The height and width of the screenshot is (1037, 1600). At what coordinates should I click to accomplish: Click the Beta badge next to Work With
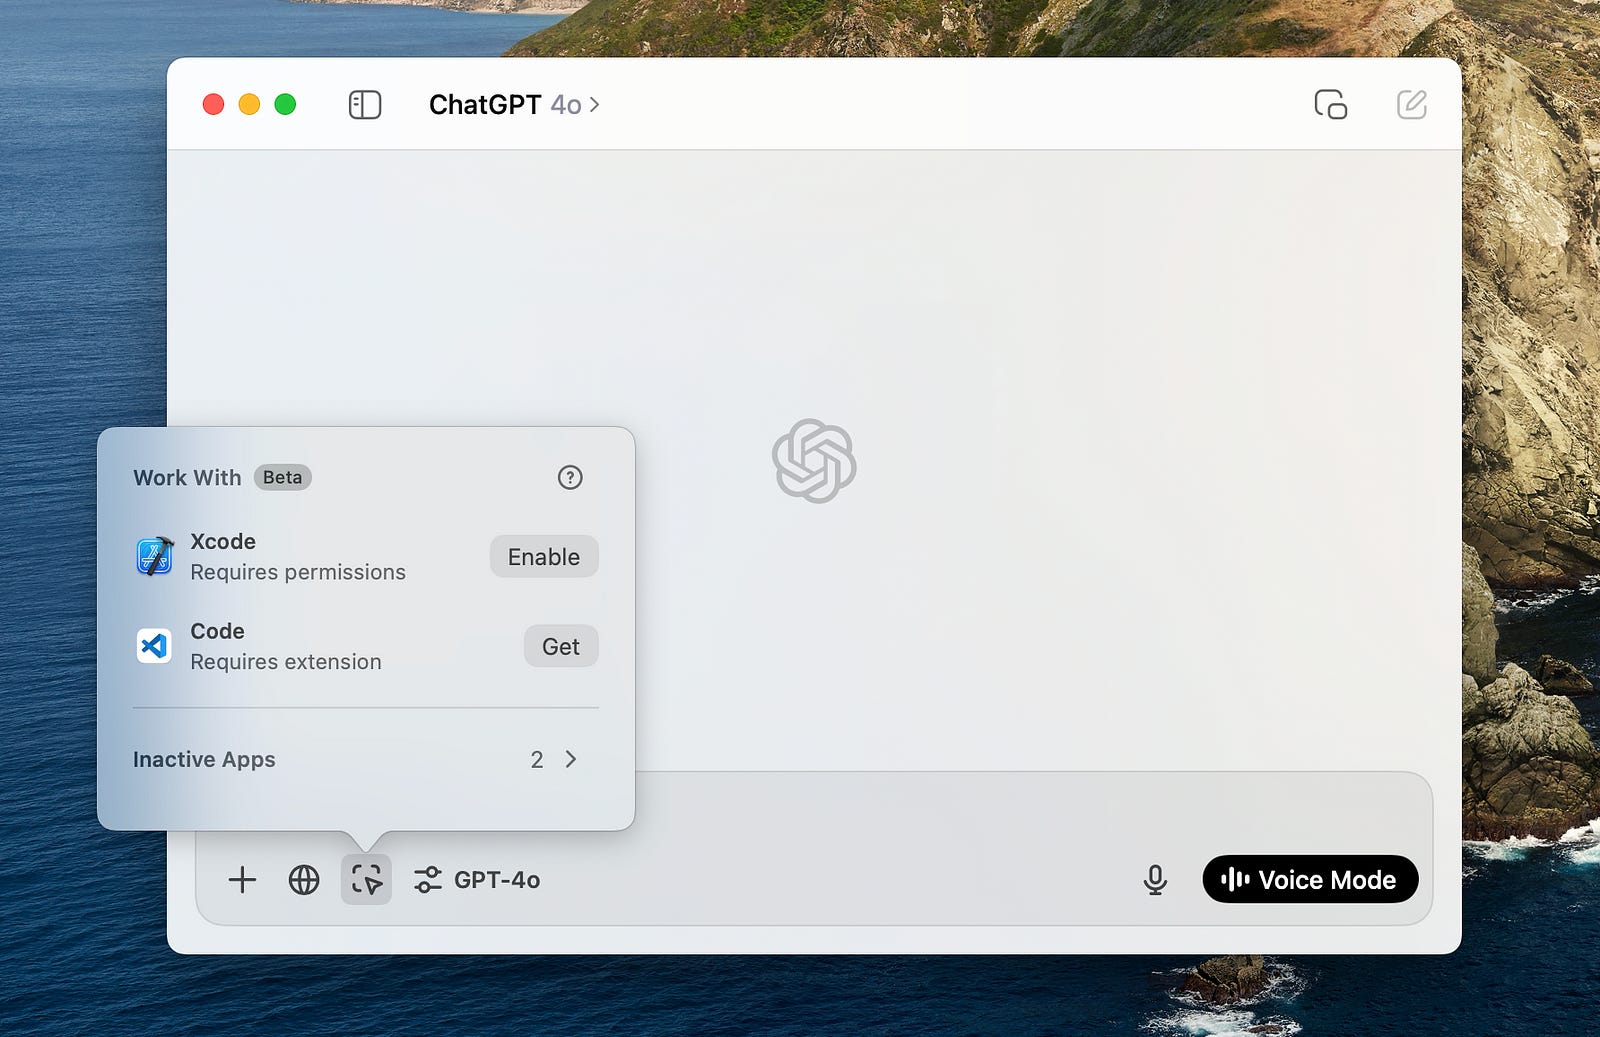282,477
